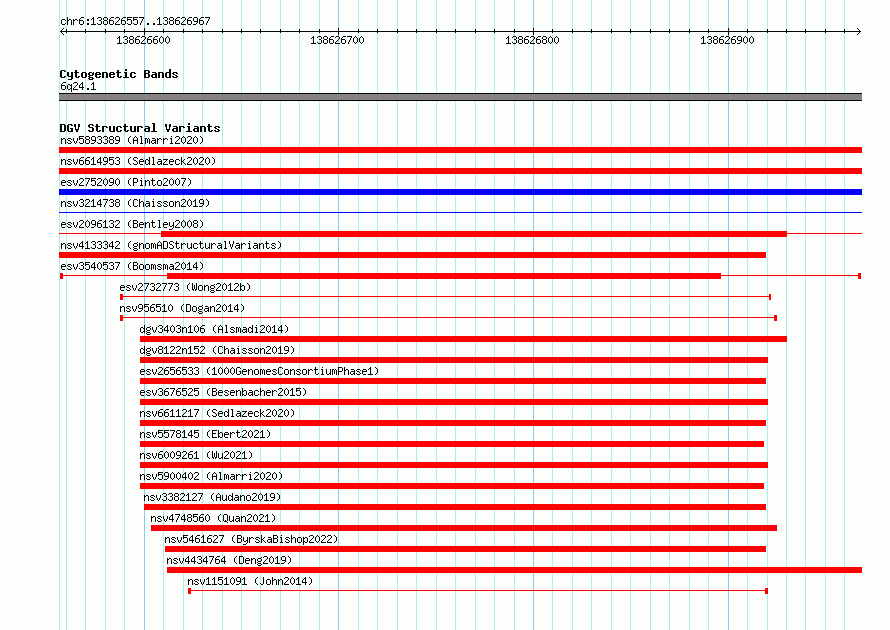Select nsv5461627 (ByrskaBishop2022) label
The image size is (890, 630).
click(x=251, y=539)
